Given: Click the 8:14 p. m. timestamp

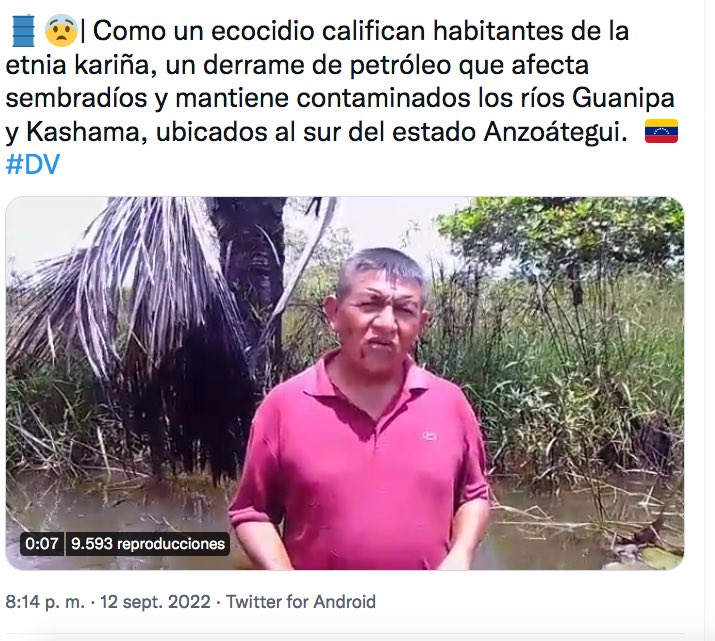Looking at the screenshot, I should pos(45,602).
